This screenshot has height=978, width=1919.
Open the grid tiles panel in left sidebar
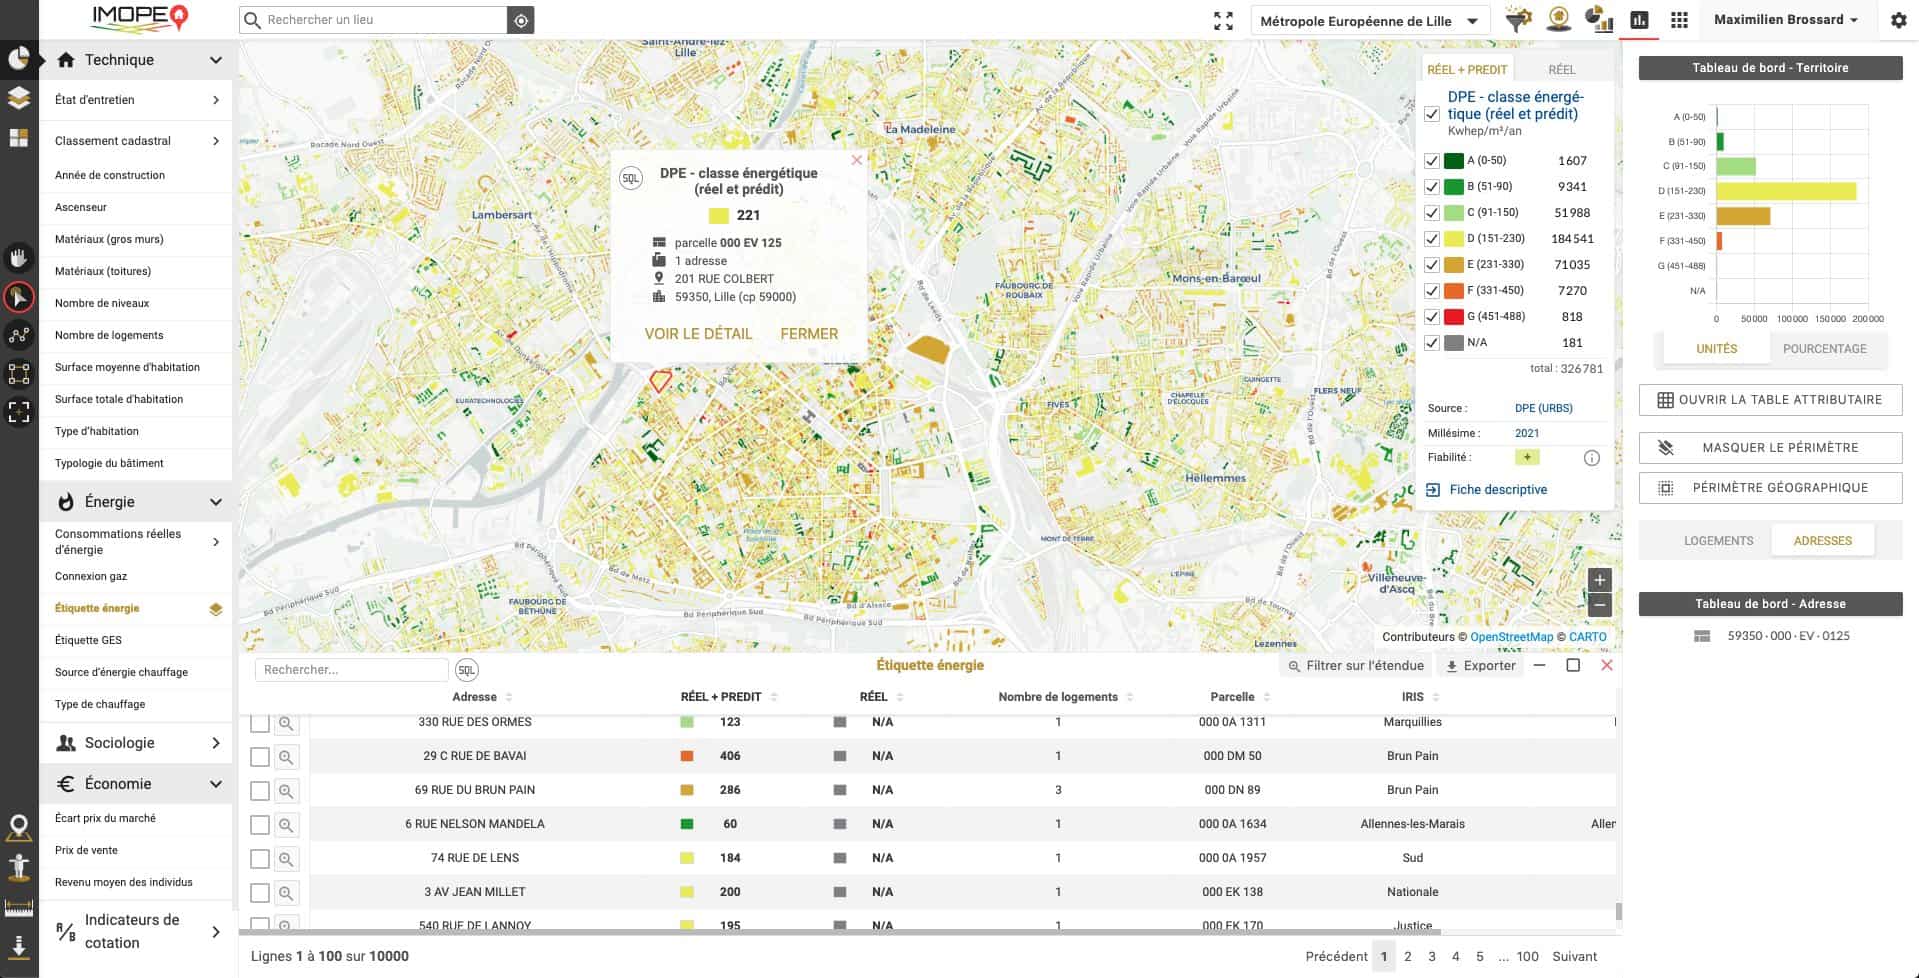(x=19, y=138)
